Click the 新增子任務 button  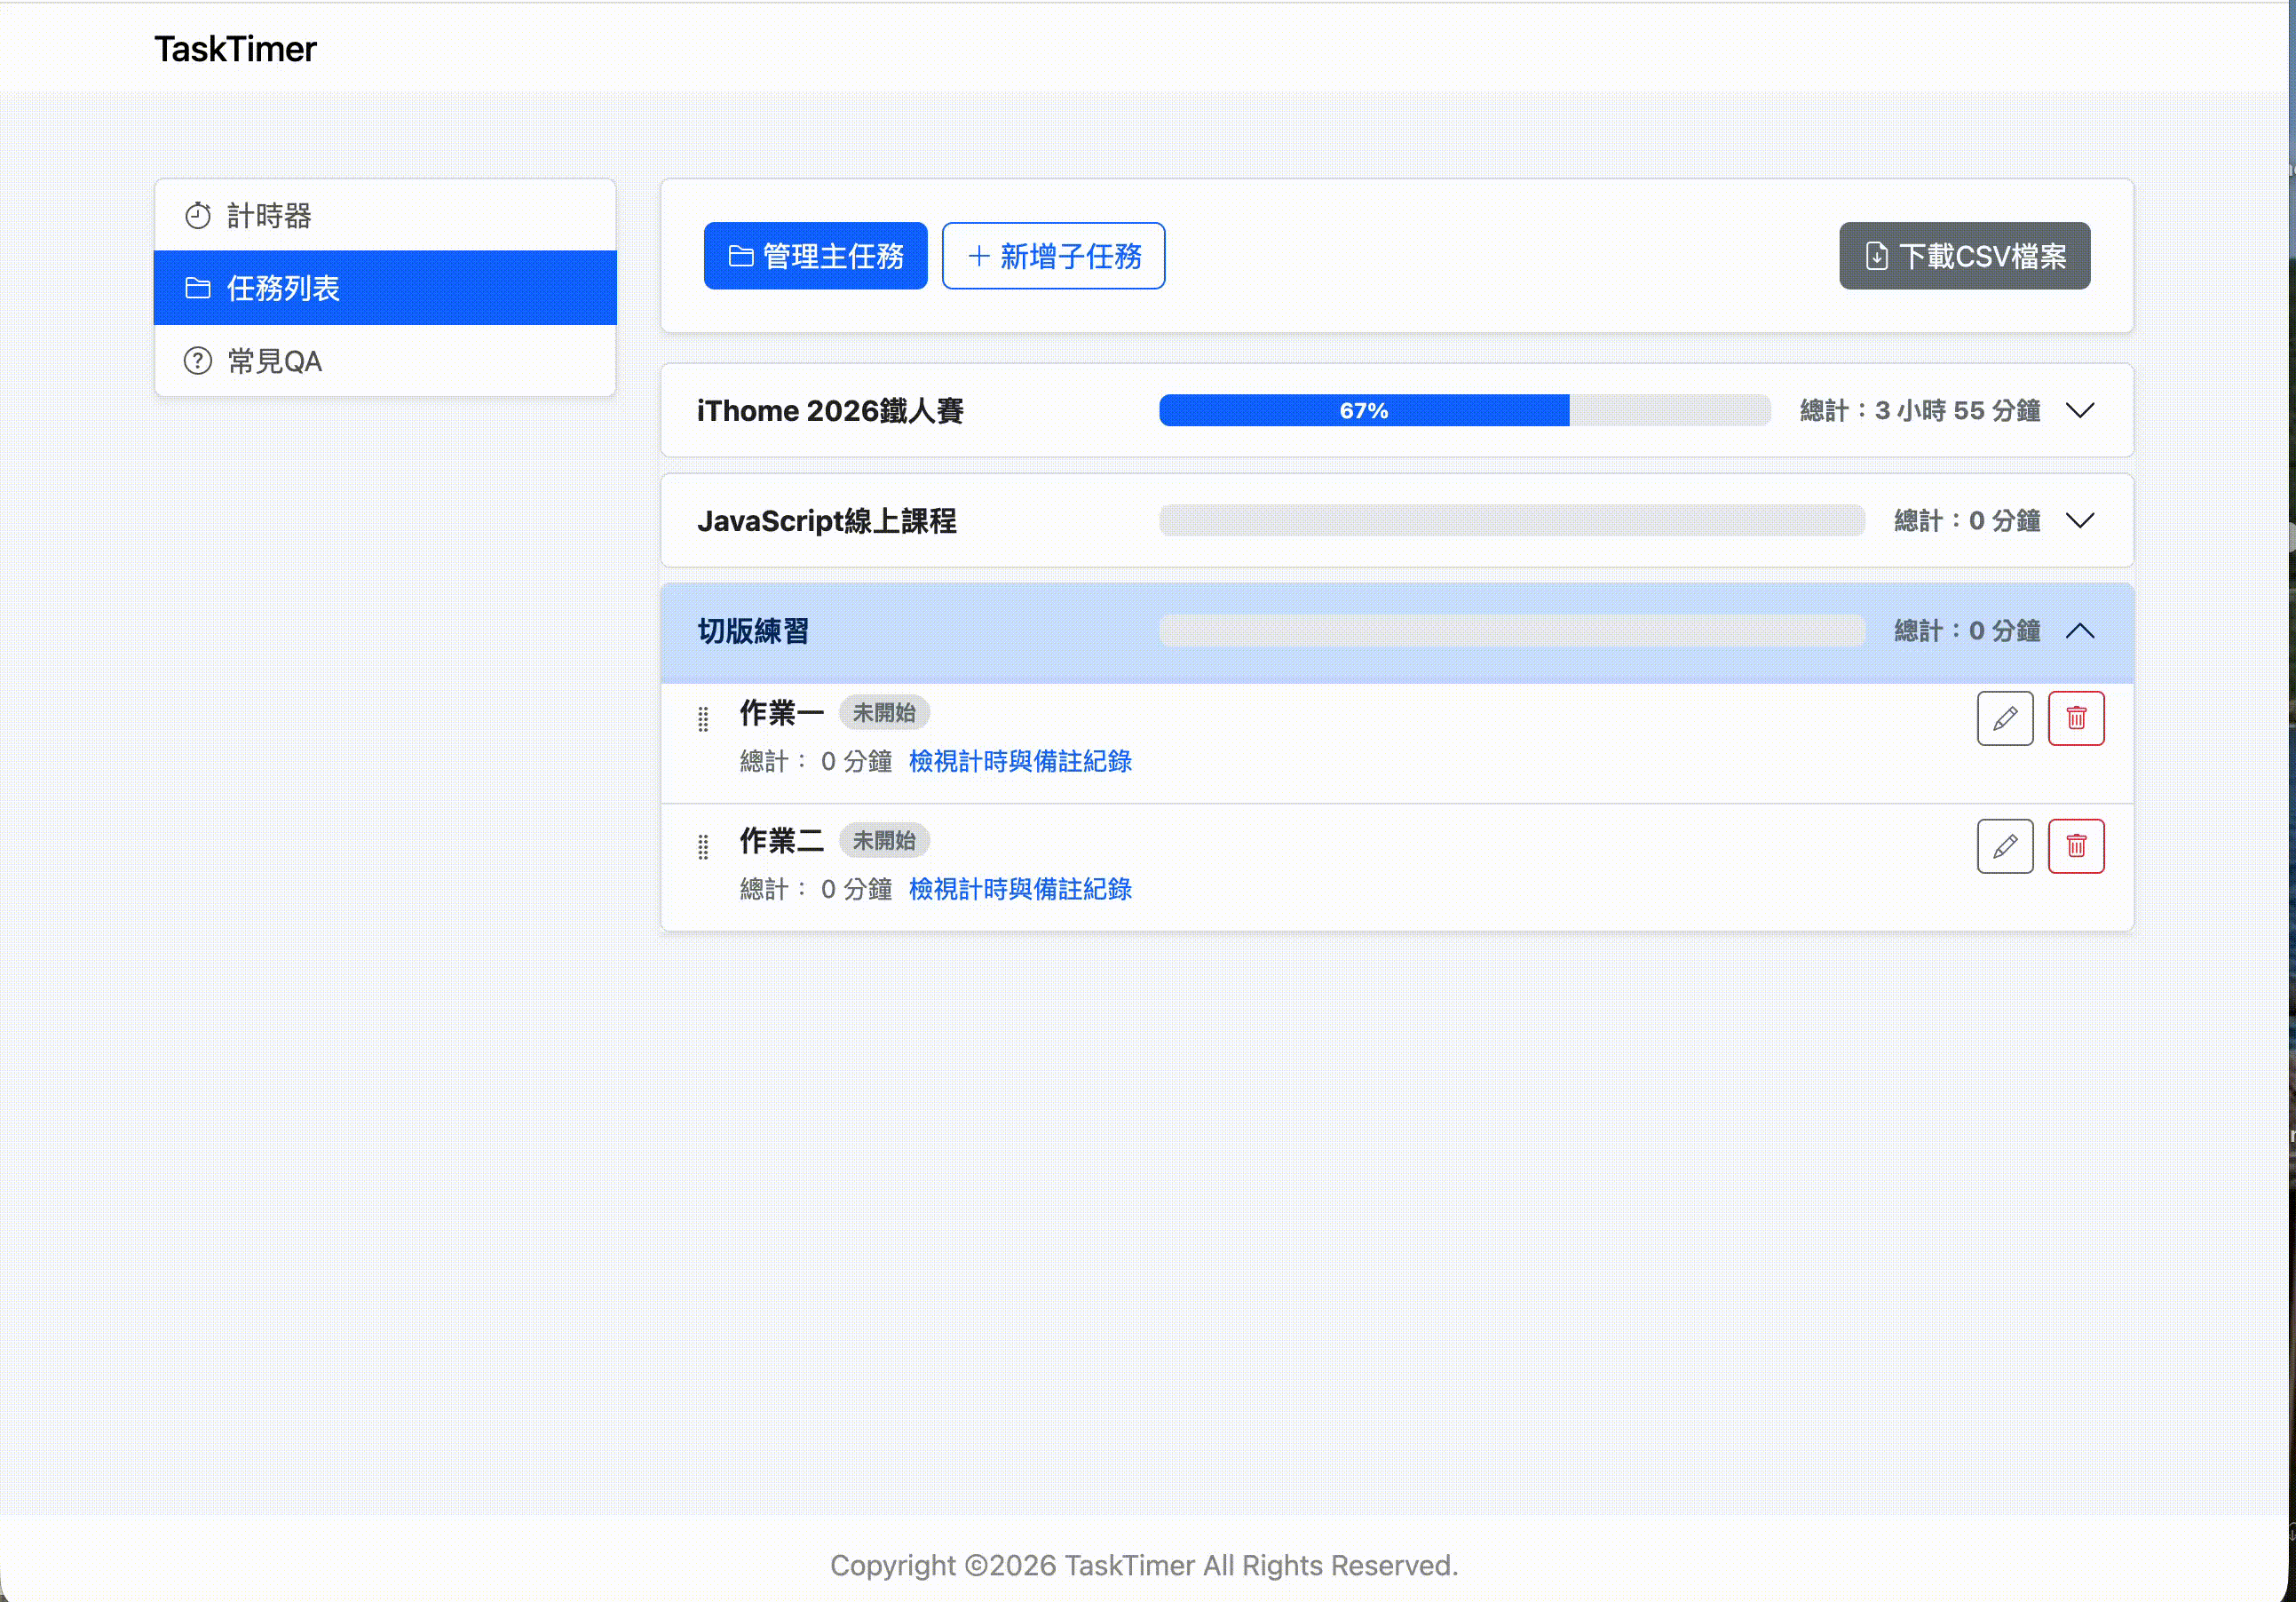(1053, 256)
